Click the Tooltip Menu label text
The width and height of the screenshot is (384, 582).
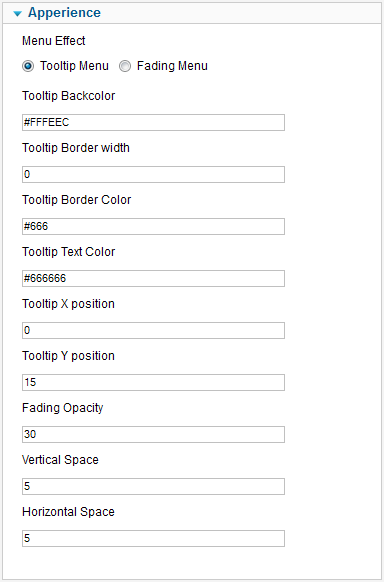click(74, 66)
